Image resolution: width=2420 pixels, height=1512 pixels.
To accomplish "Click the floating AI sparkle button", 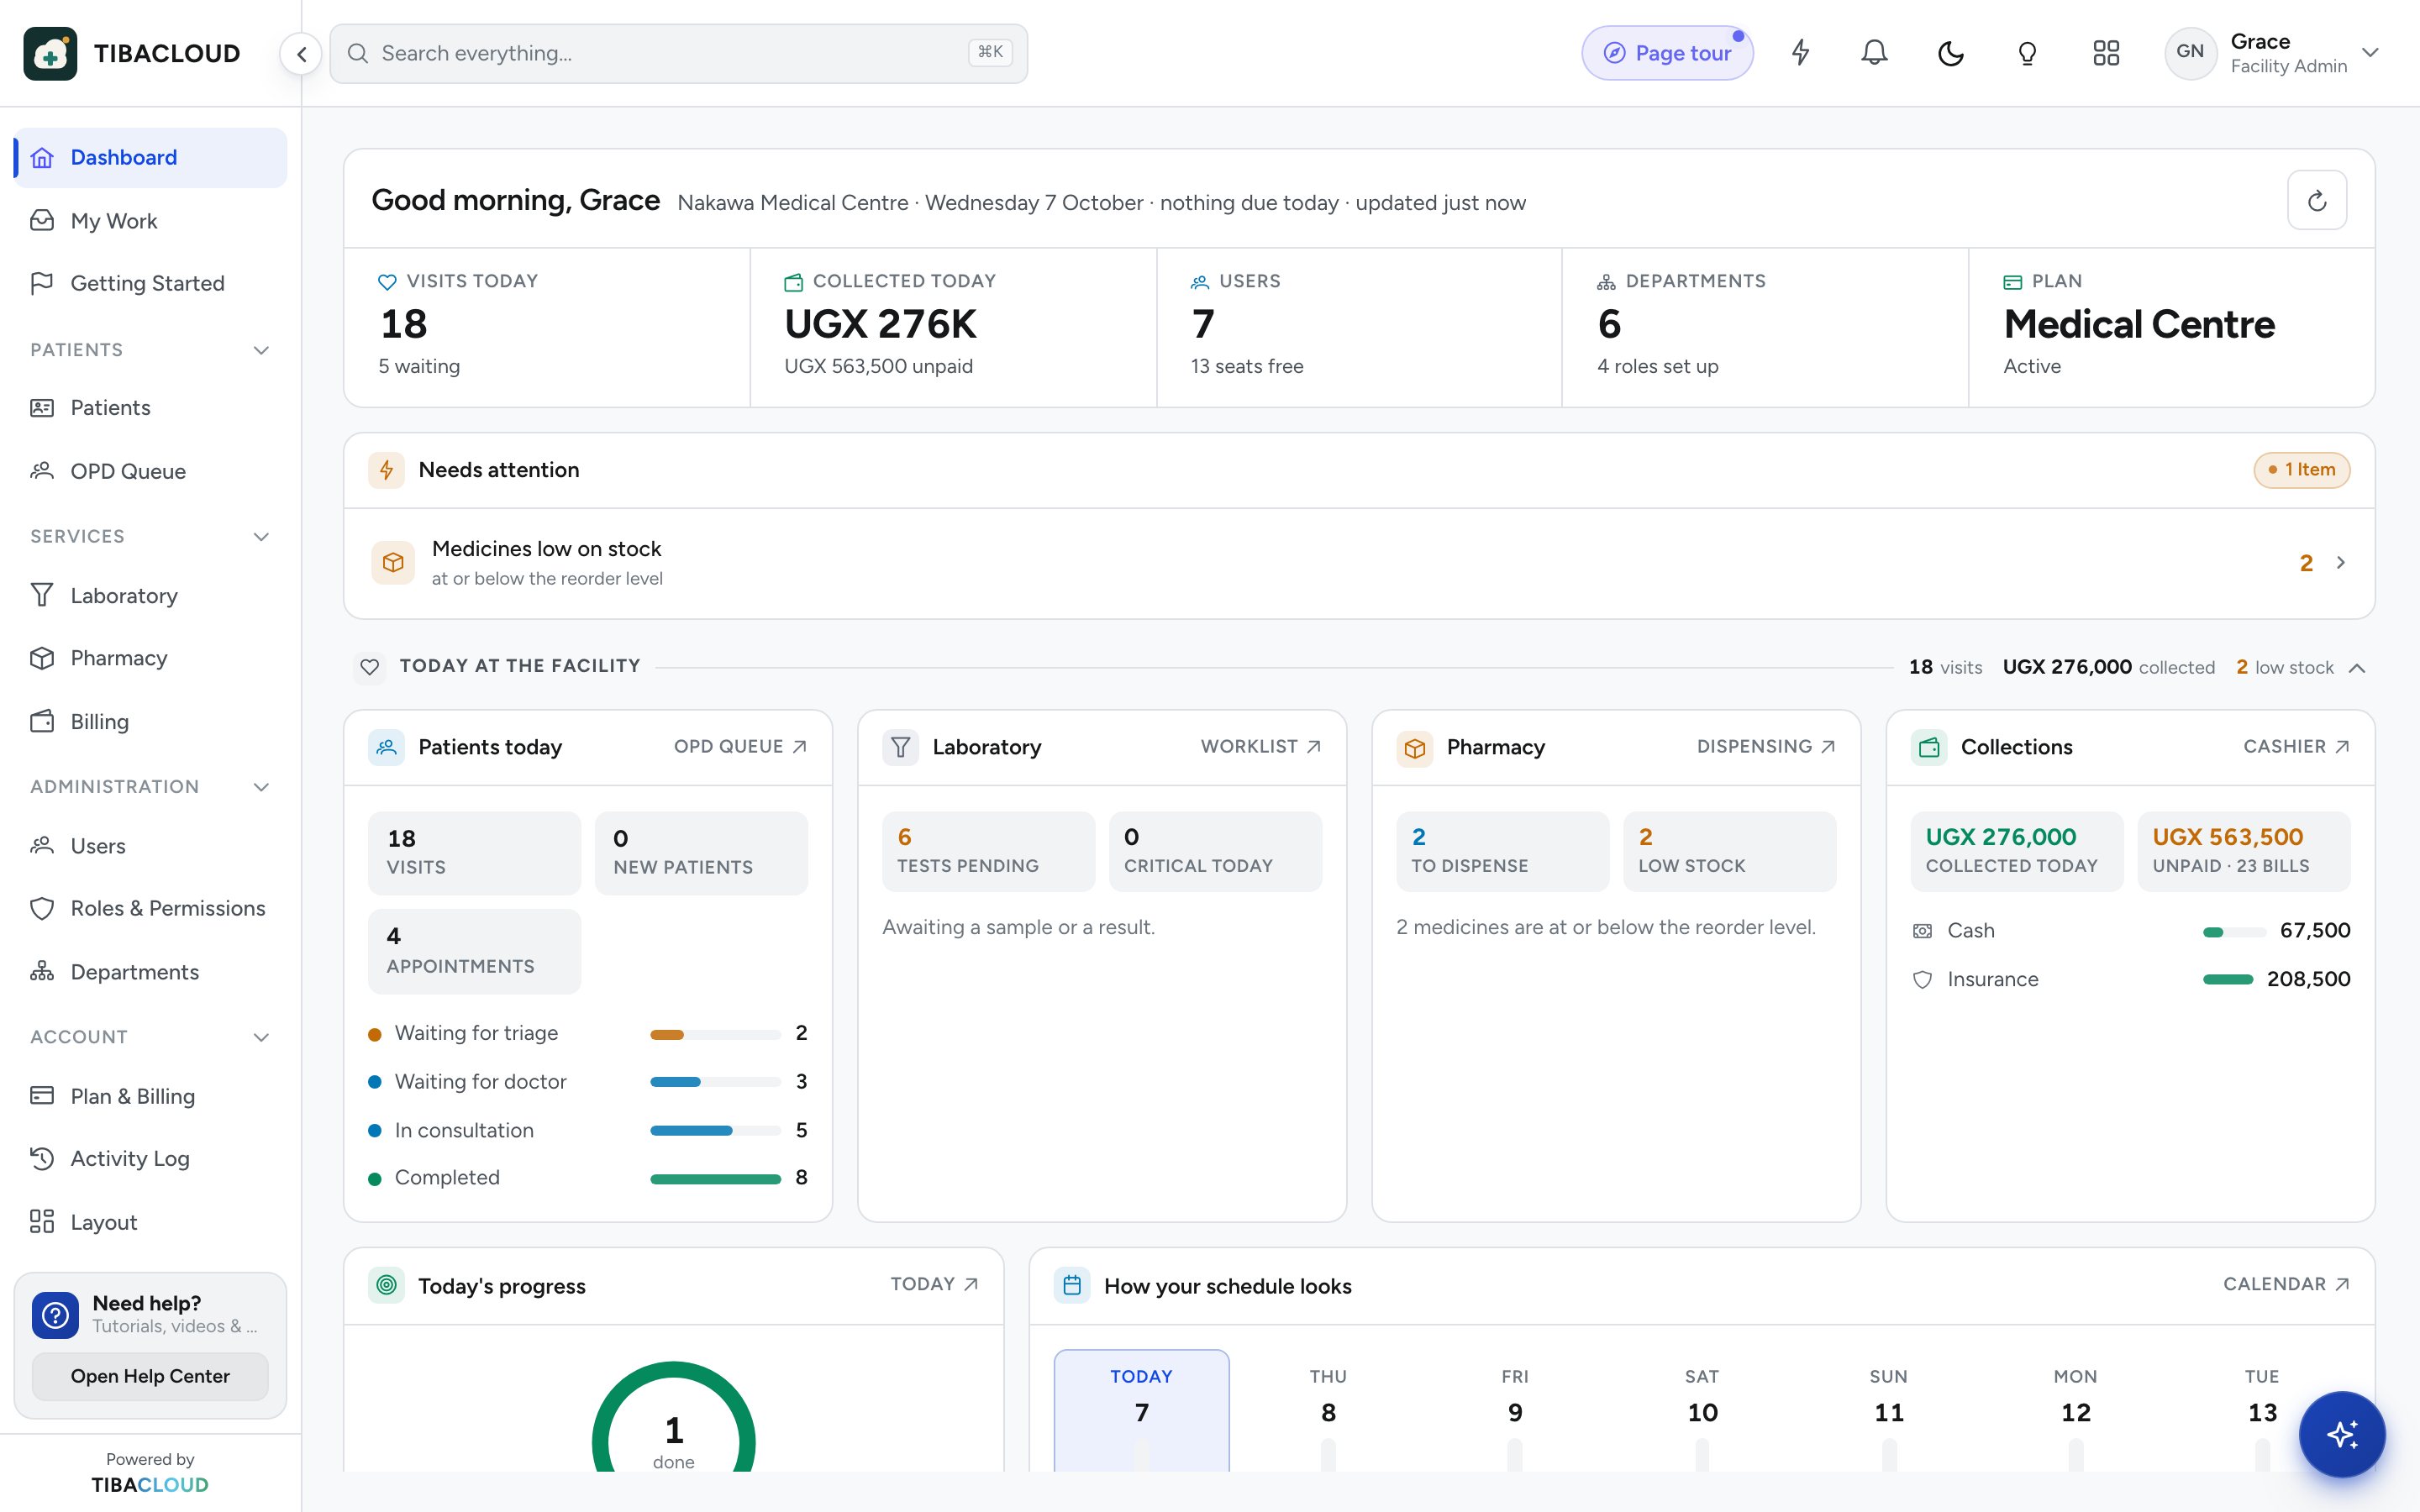I will [x=2342, y=1434].
